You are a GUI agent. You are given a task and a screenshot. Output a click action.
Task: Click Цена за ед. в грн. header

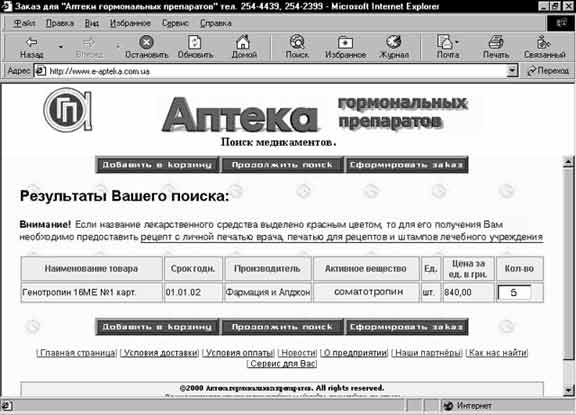[x=468, y=268]
